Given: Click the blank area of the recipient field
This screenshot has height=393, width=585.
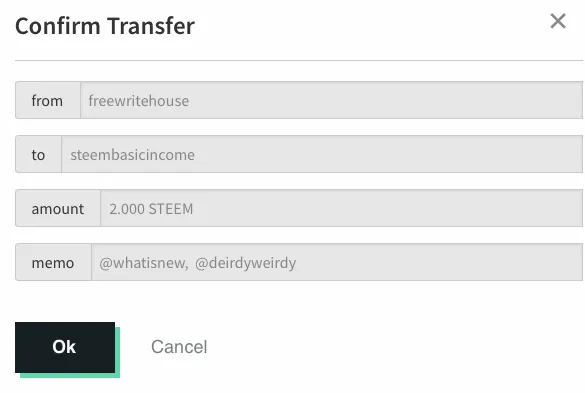Looking at the screenshot, I should tap(388, 155).
